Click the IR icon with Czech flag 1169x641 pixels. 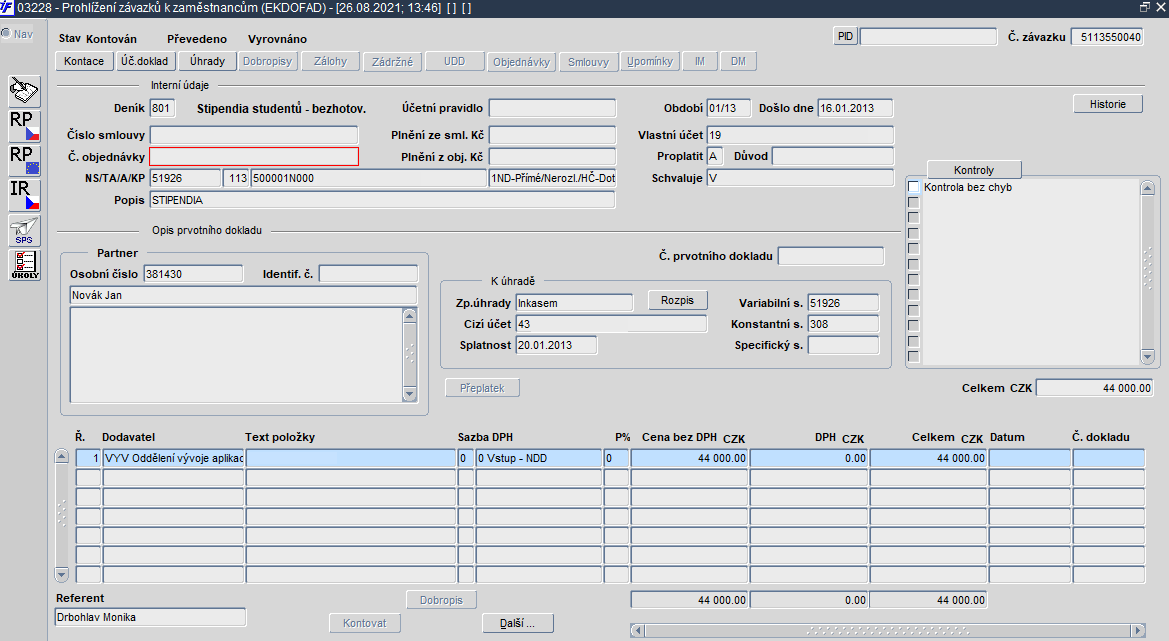(x=25, y=195)
